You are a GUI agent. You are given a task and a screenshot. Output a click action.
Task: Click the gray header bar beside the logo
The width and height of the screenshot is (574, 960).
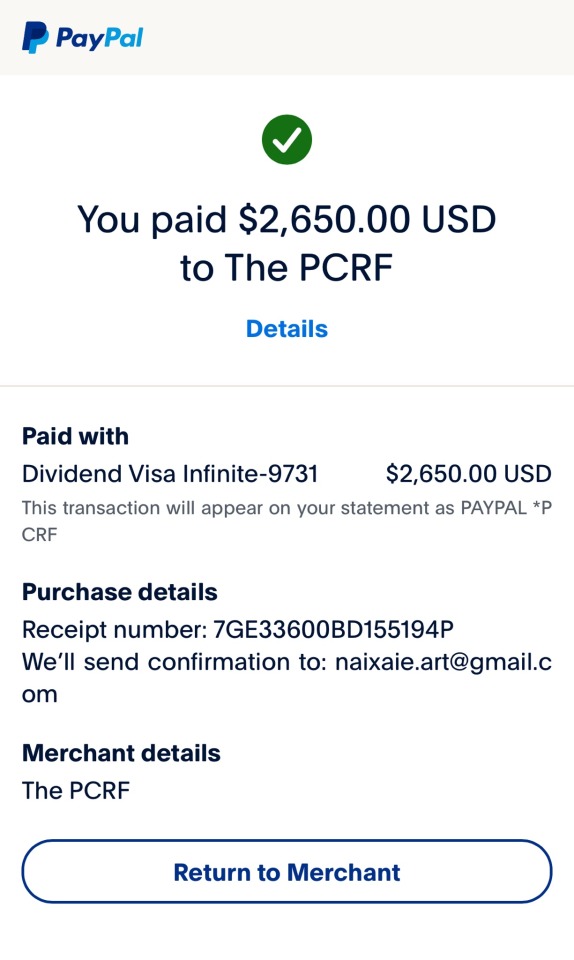[x=359, y=37]
